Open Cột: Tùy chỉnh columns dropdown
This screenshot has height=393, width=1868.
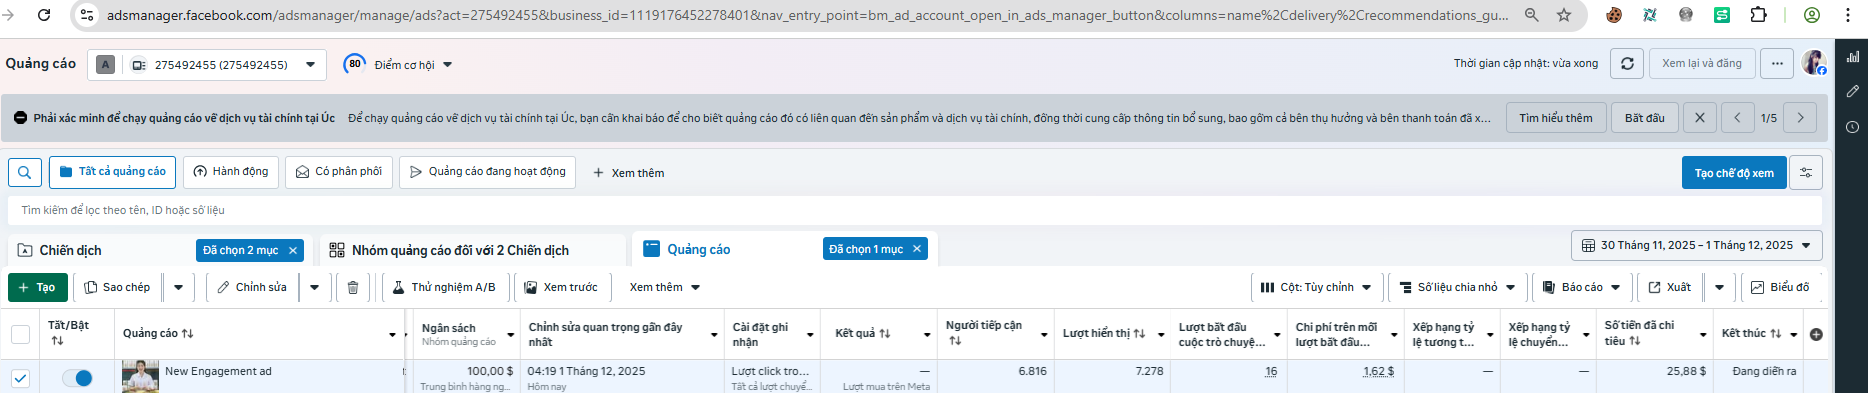[x=1316, y=287]
